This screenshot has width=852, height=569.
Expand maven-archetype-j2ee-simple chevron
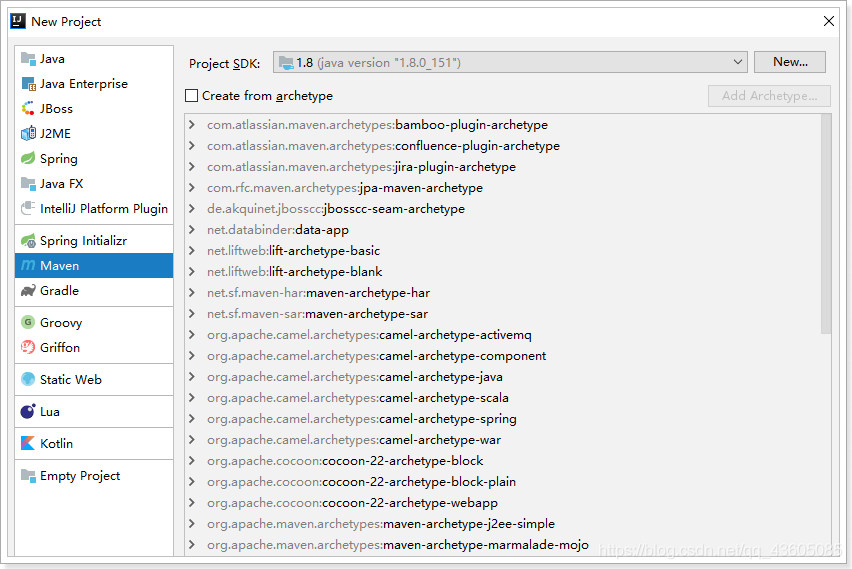192,524
